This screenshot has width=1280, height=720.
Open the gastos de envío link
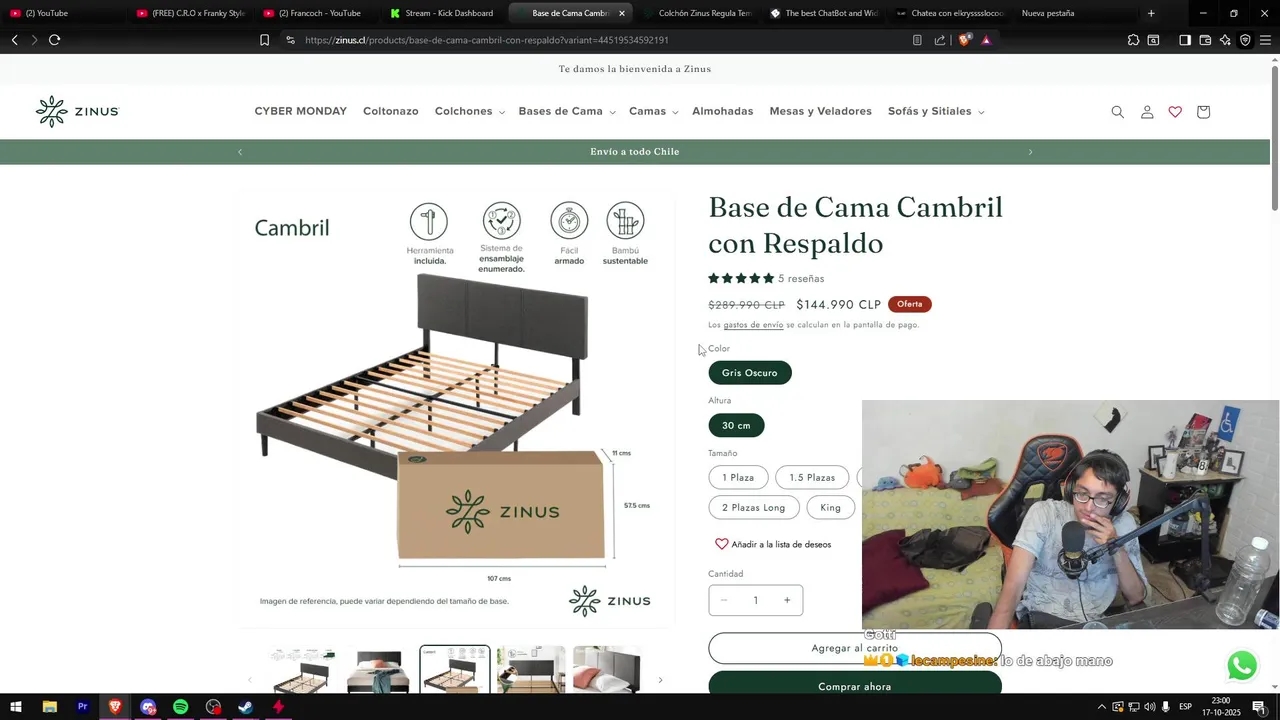click(x=753, y=325)
